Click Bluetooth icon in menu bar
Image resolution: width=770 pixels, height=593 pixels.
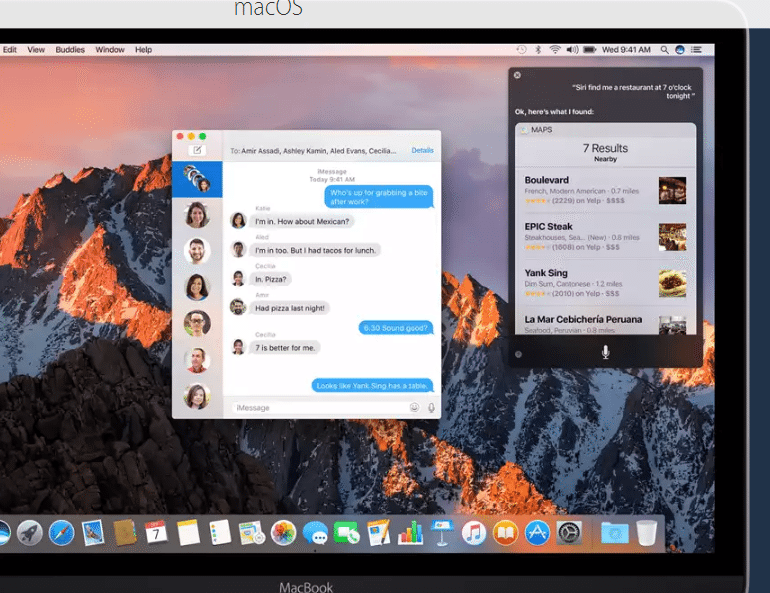click(x=538, y=50)
